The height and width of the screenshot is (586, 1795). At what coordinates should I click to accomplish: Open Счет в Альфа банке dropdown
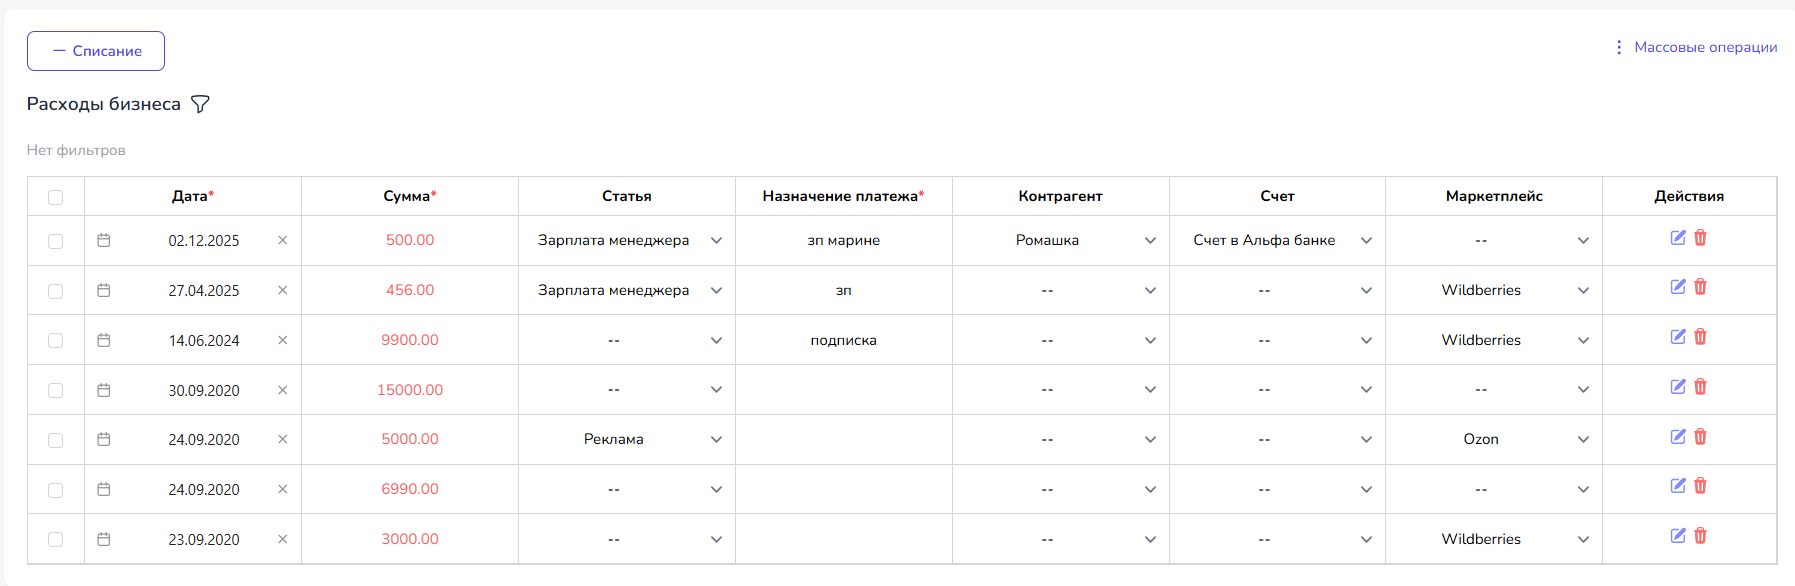1366,240
